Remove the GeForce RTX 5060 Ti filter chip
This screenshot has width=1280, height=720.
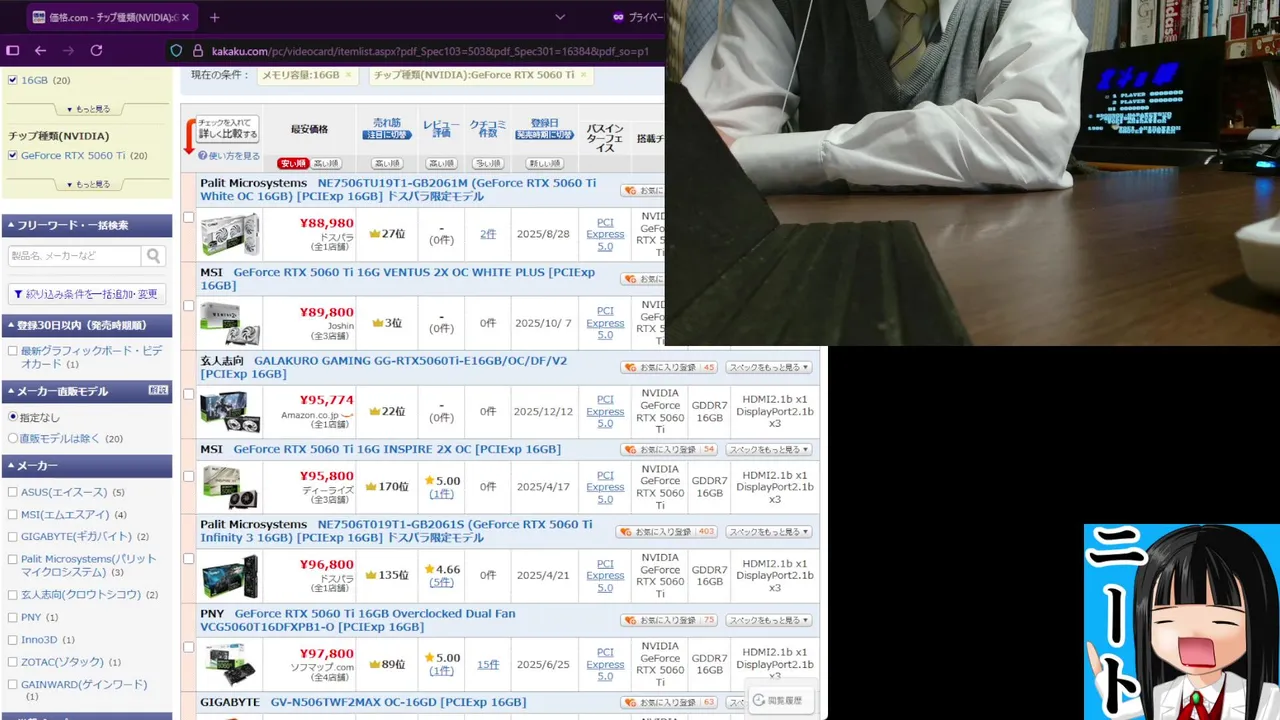(x=583, y=75)
